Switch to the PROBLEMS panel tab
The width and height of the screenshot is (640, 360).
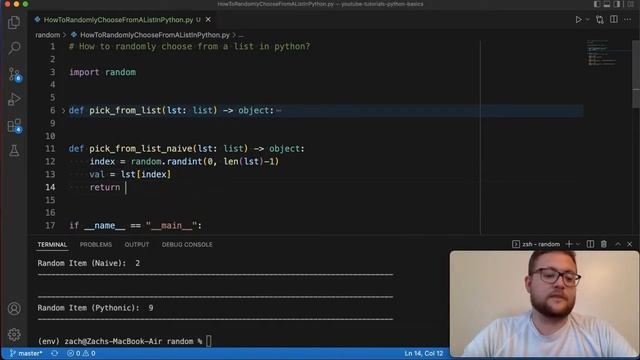point(96,244)
